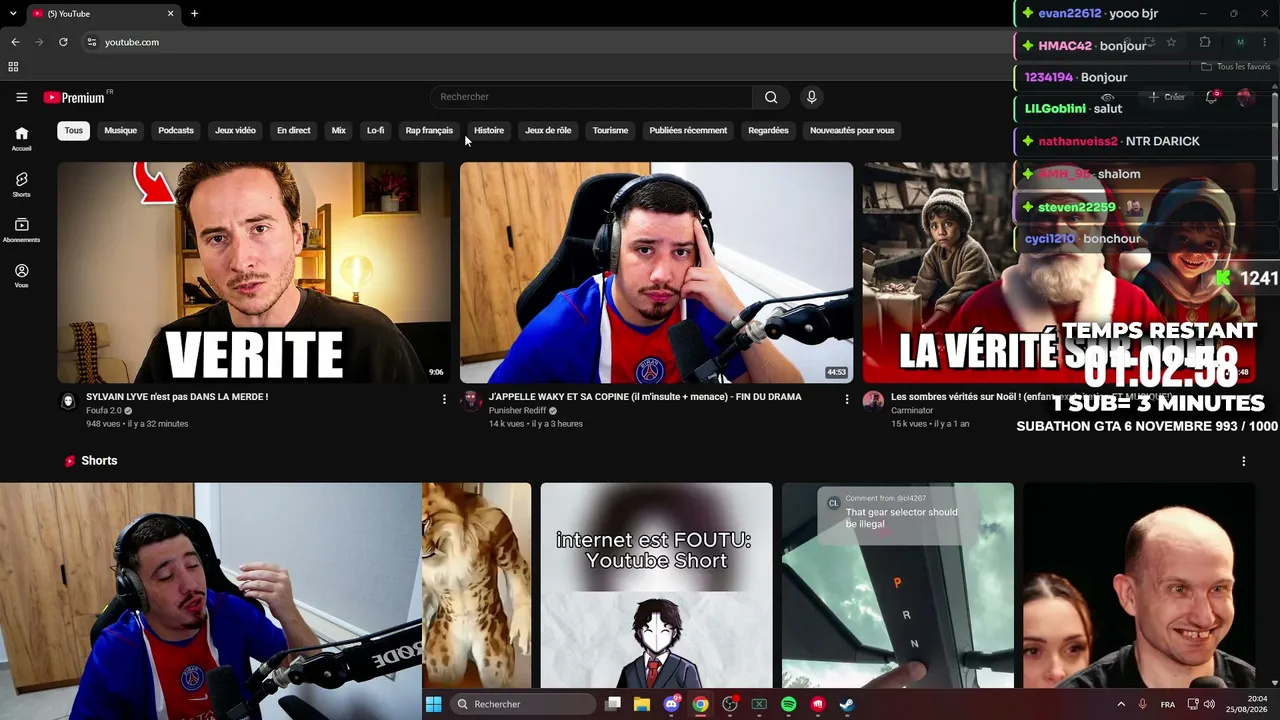The height and width of the screenshot is (720, 1280).
Task: Open File Explorer from the taskbar
Action: [x=642, y=704]
